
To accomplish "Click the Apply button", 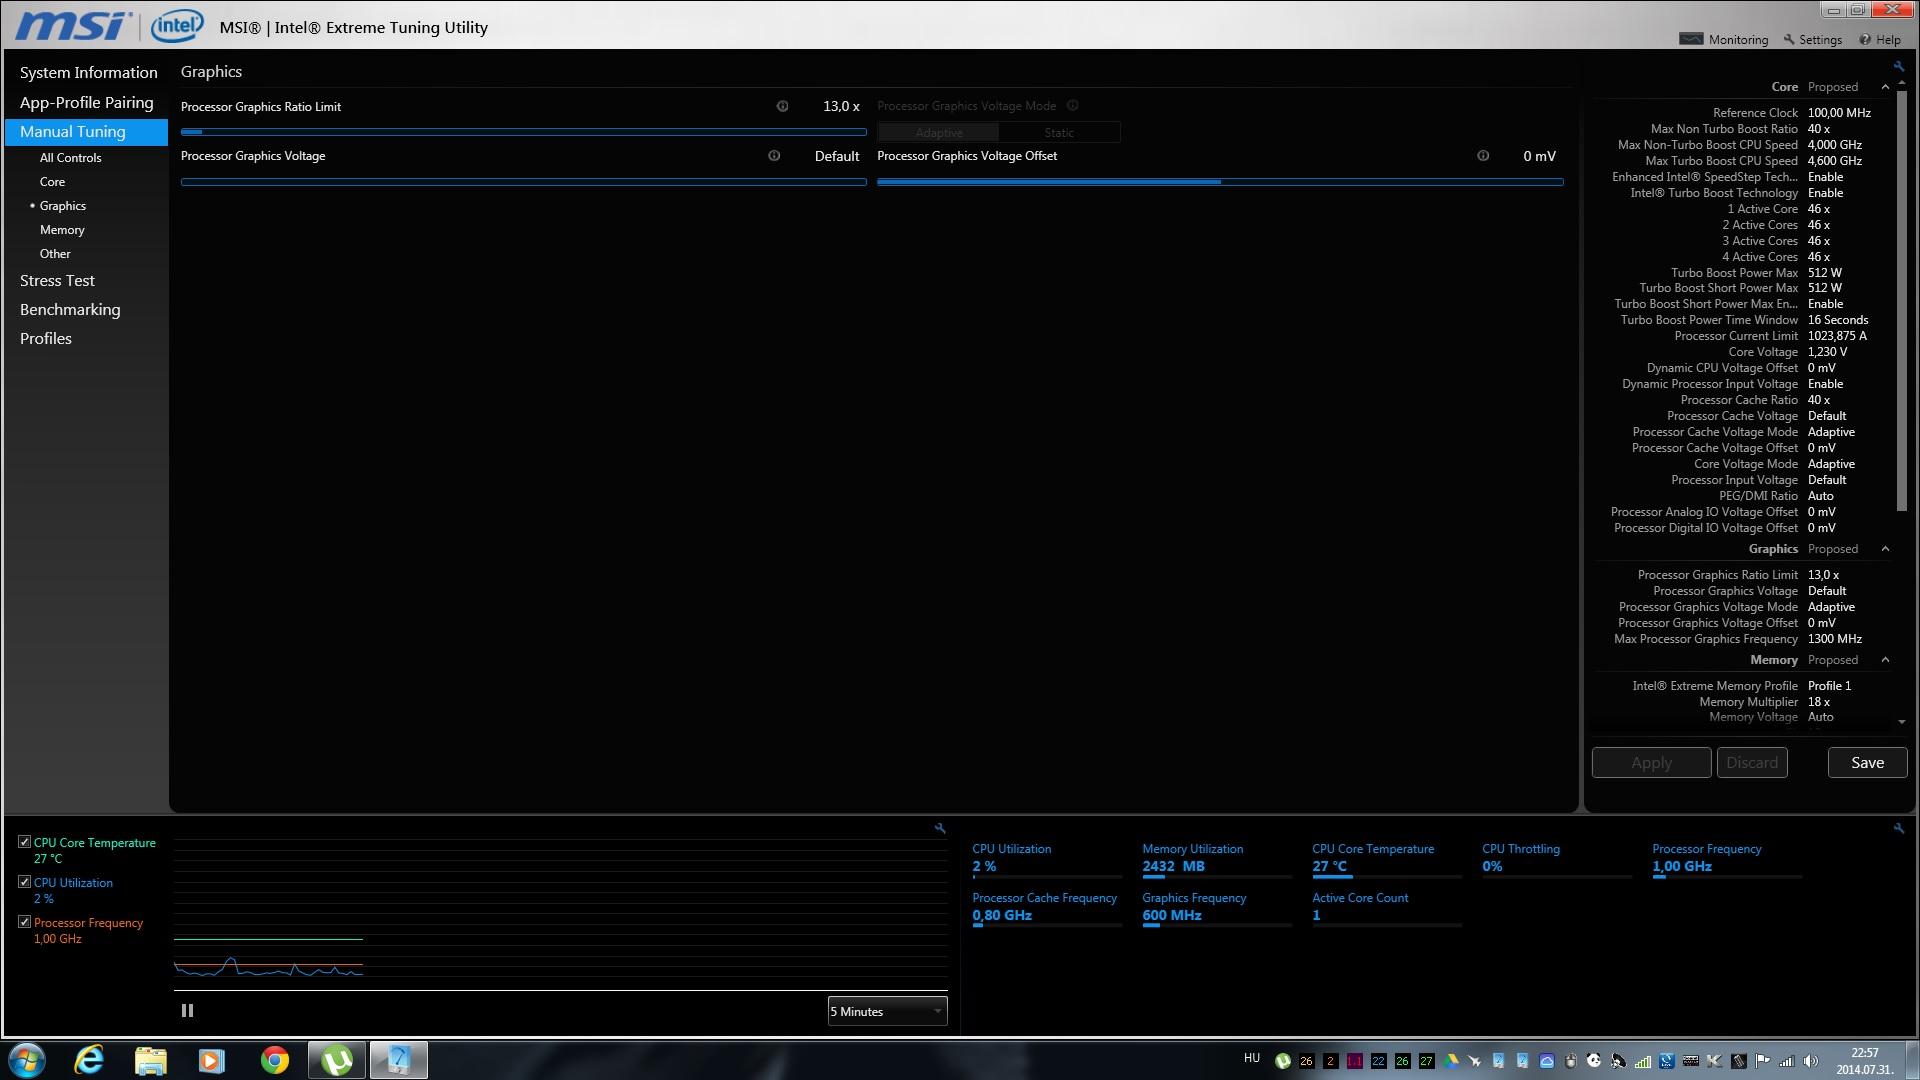I will [x=1651, y=763].
